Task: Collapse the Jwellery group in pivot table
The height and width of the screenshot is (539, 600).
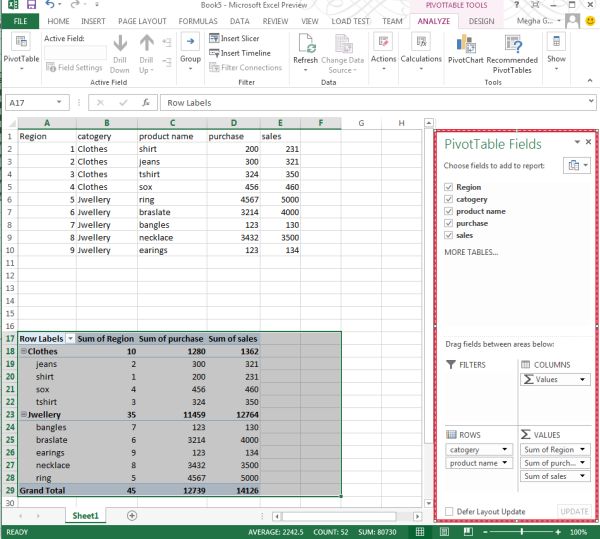Action: (x=23, y=414)
